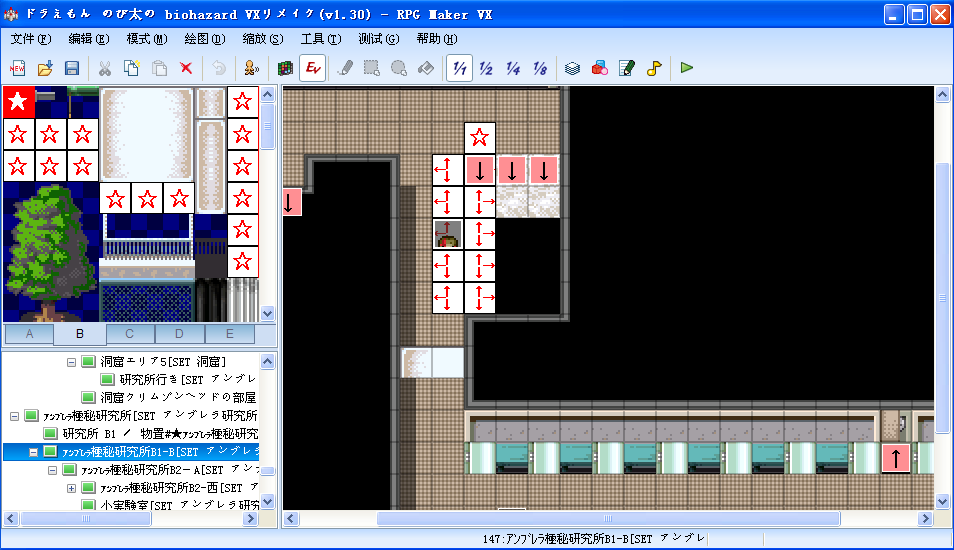Set map zoom scale to 1/2

486,68
